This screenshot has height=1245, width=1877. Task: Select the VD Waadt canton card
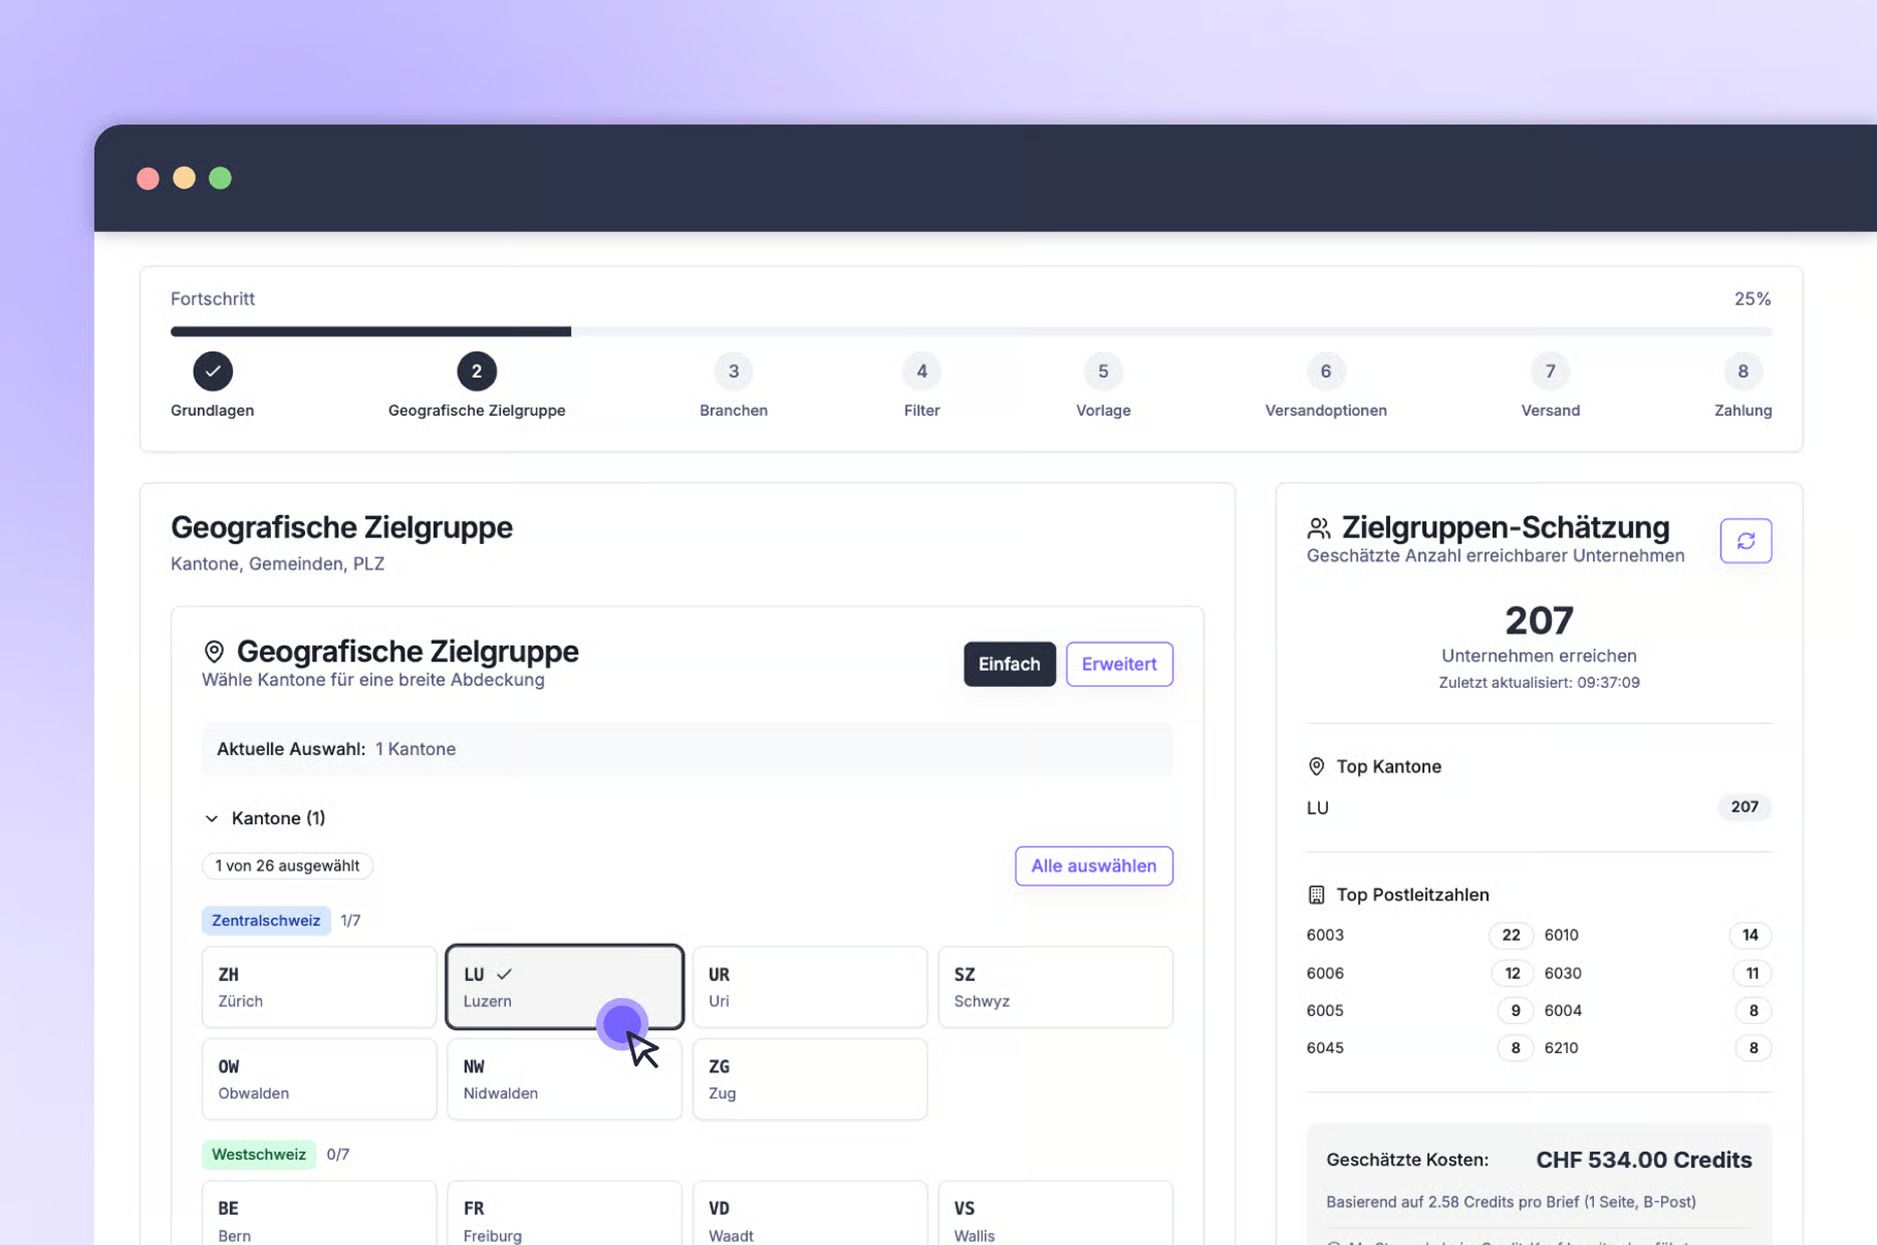pyautogui.click(x=810, y=1214)
